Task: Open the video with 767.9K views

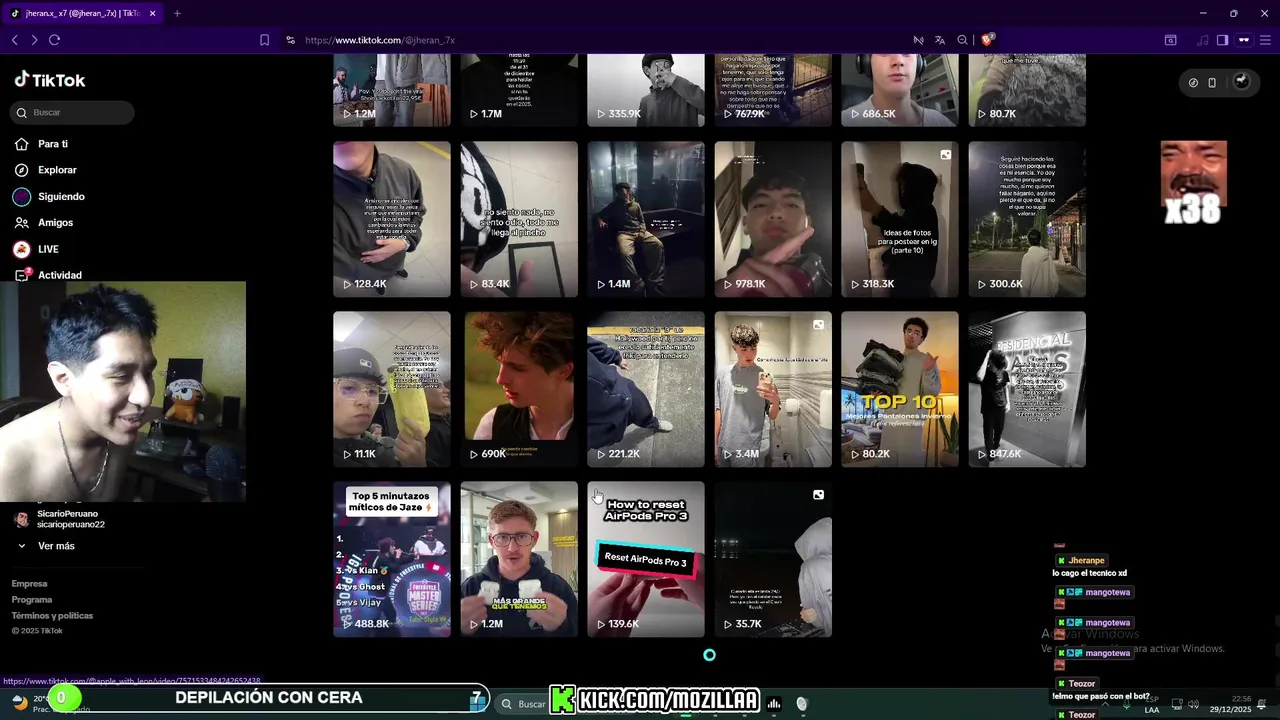Action: point(773,91)
